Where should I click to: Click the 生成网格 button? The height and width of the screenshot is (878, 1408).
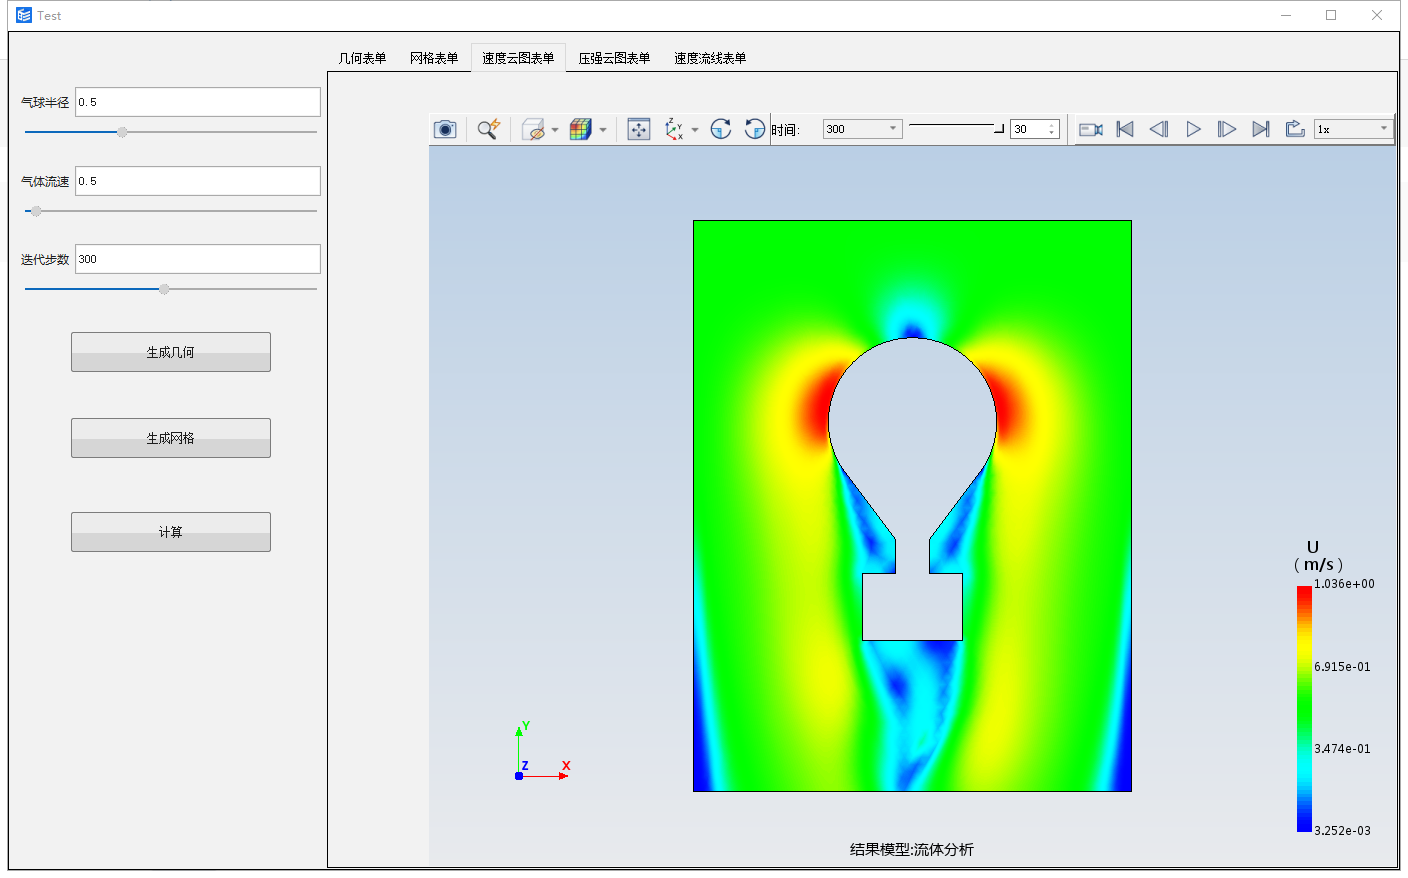pos(171,438)
